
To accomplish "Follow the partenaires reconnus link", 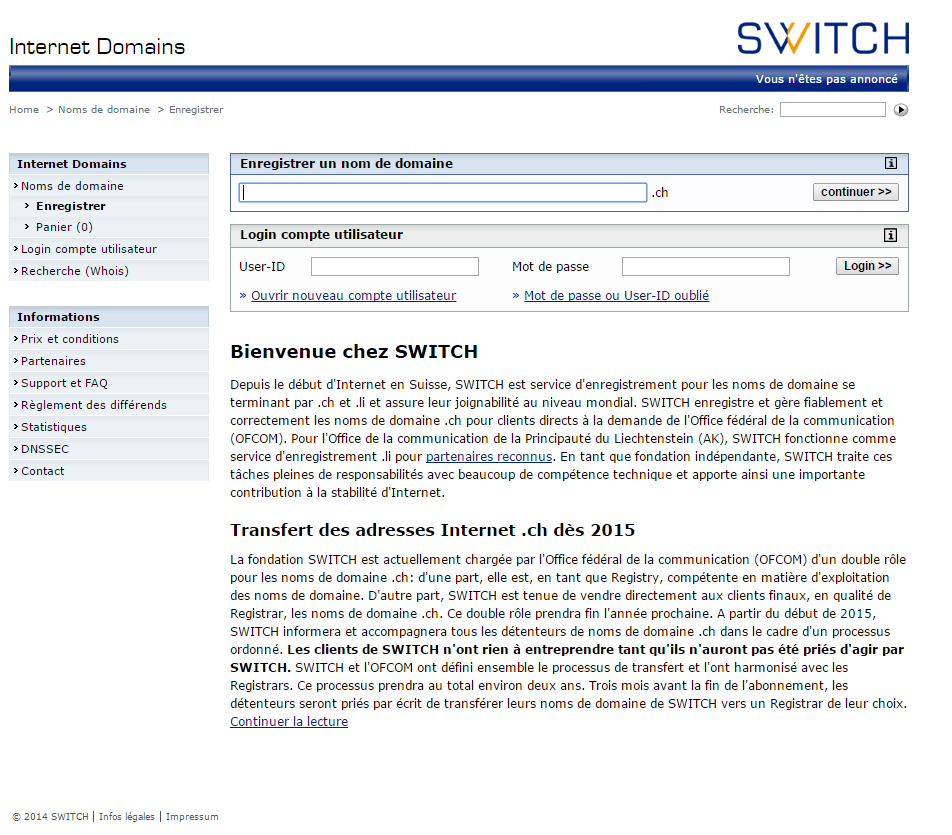I will pos(489,457).
